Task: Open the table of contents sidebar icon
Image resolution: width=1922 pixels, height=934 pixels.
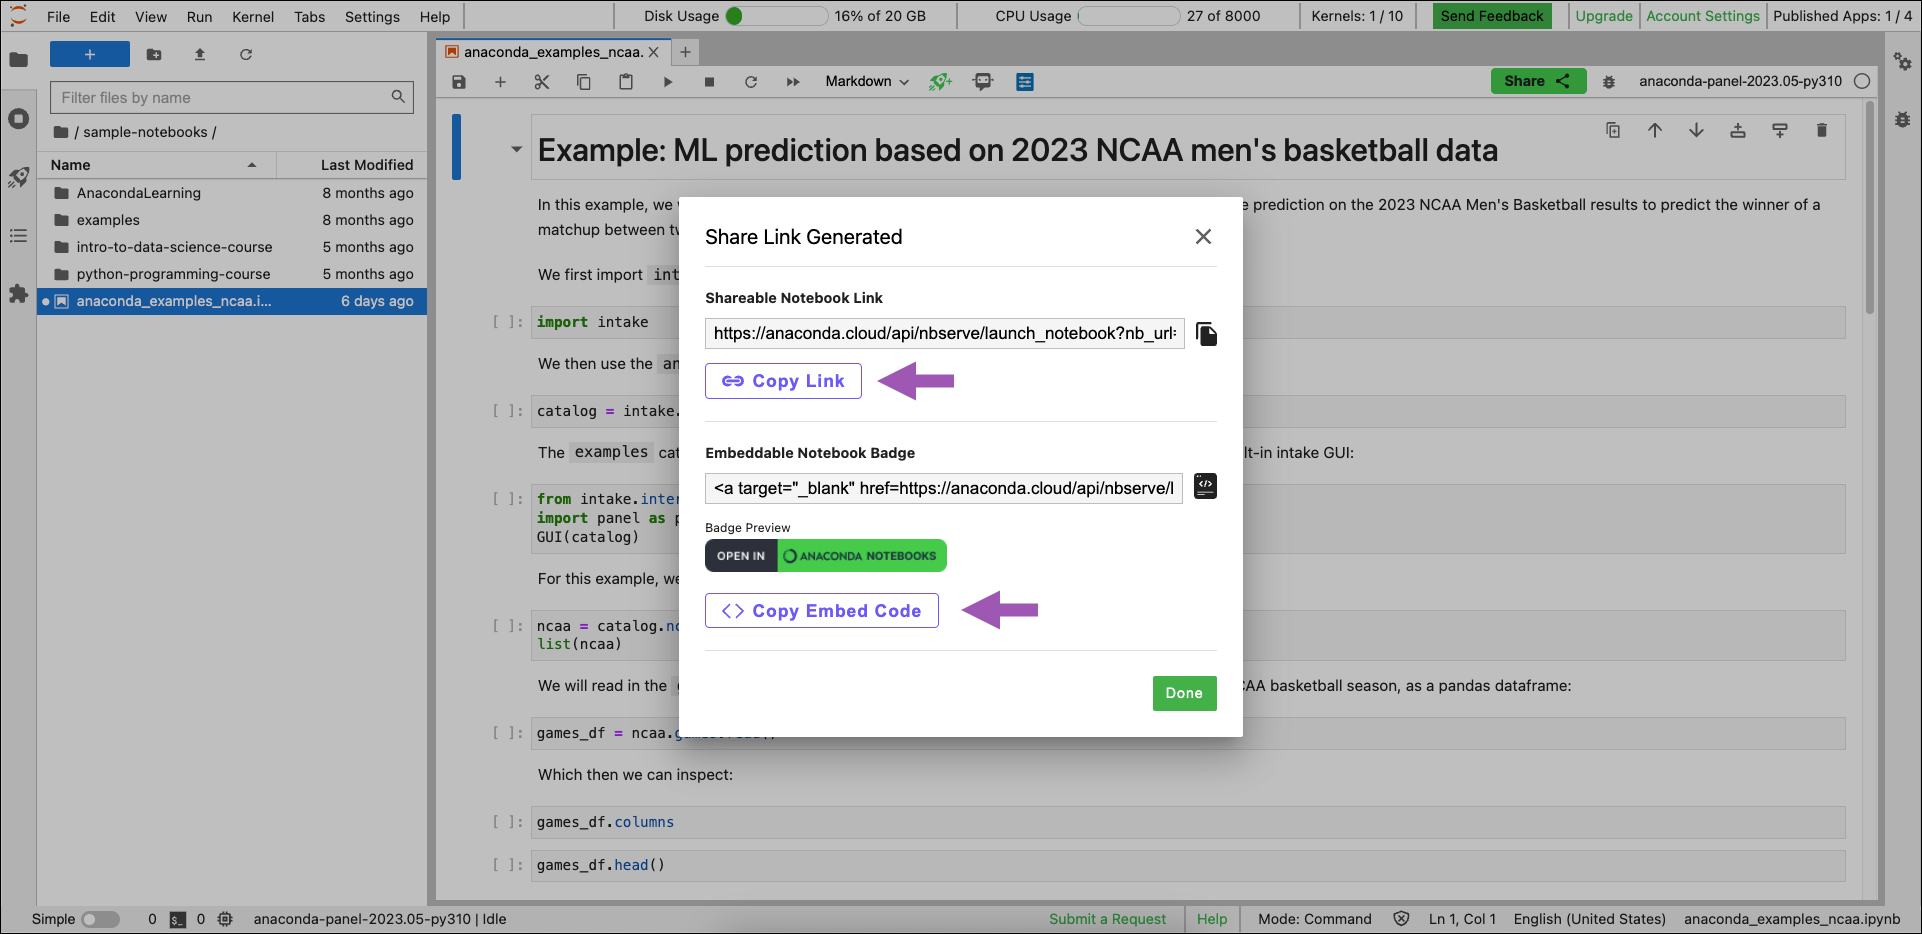Action: (18, 236)
